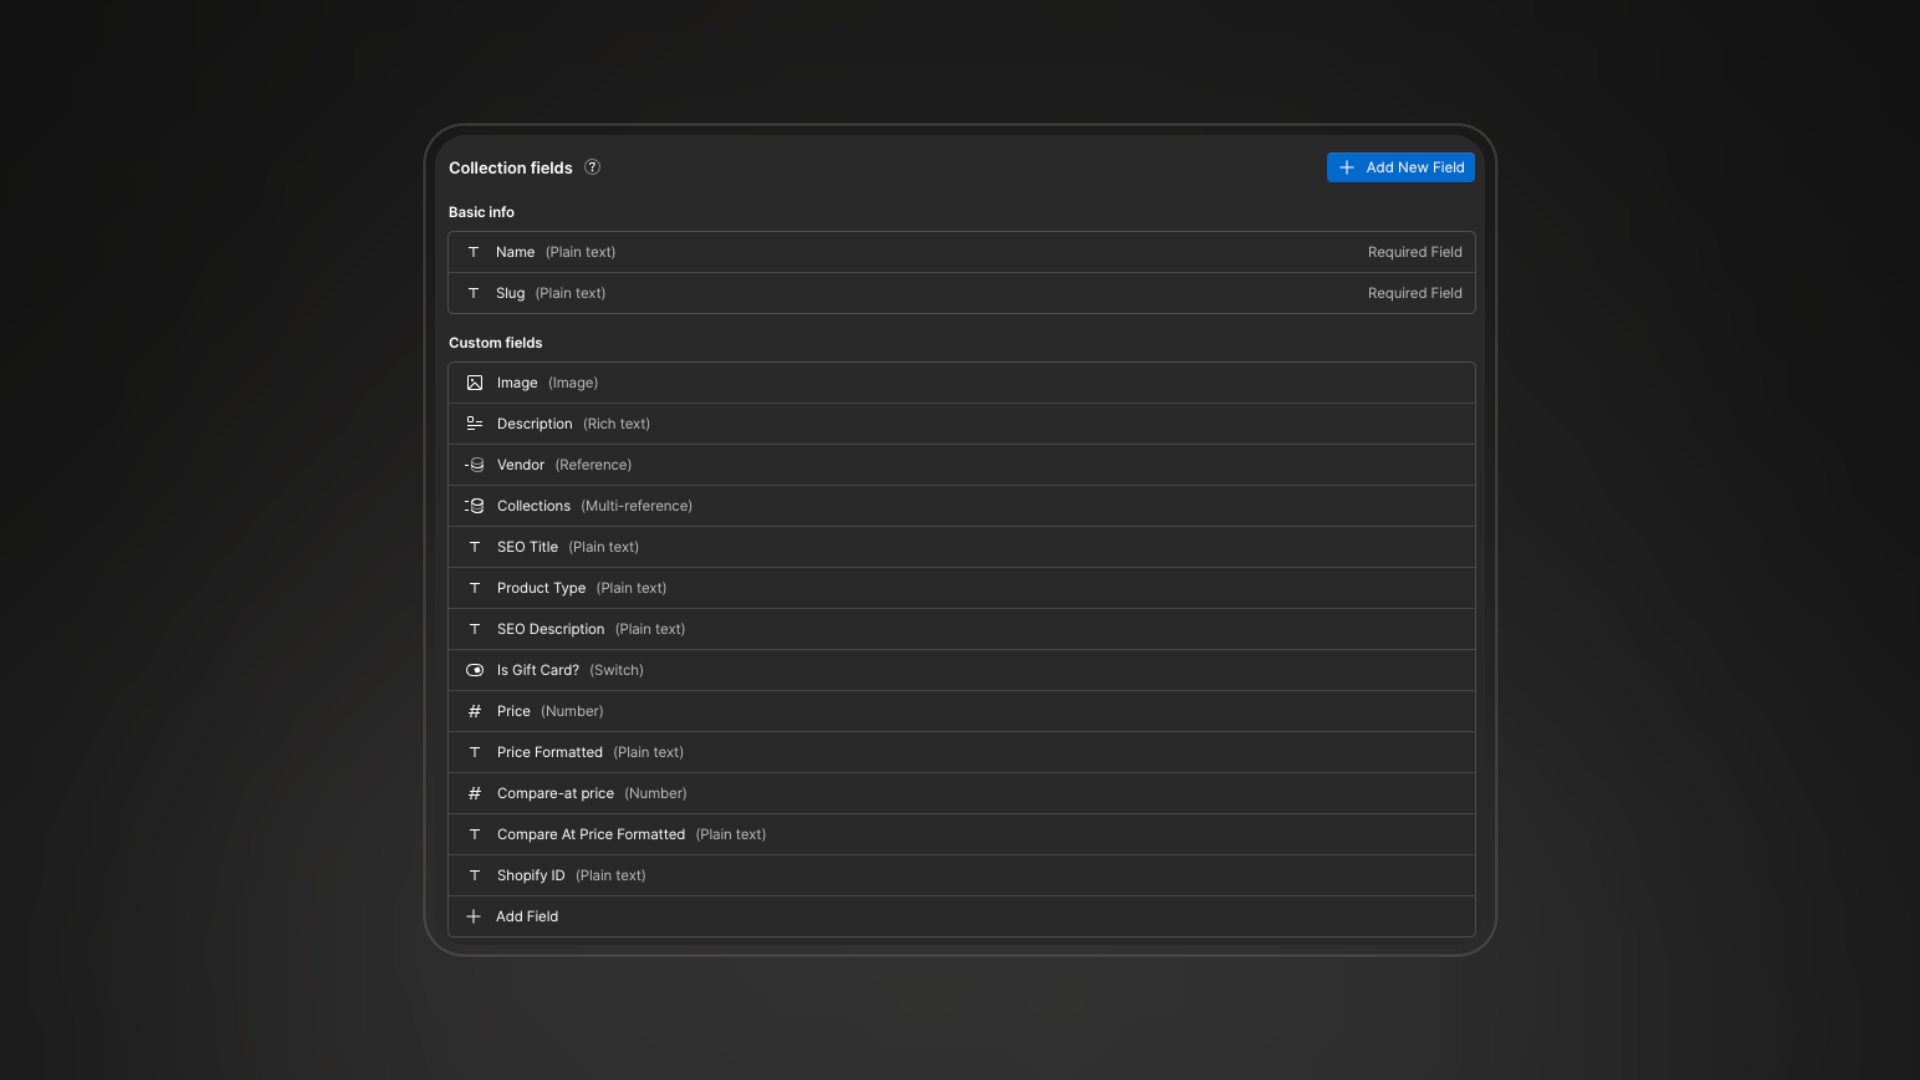The image size is (1920, 1080).
Task: Click the Collections multi-reference icon
Action: [474, 506]
